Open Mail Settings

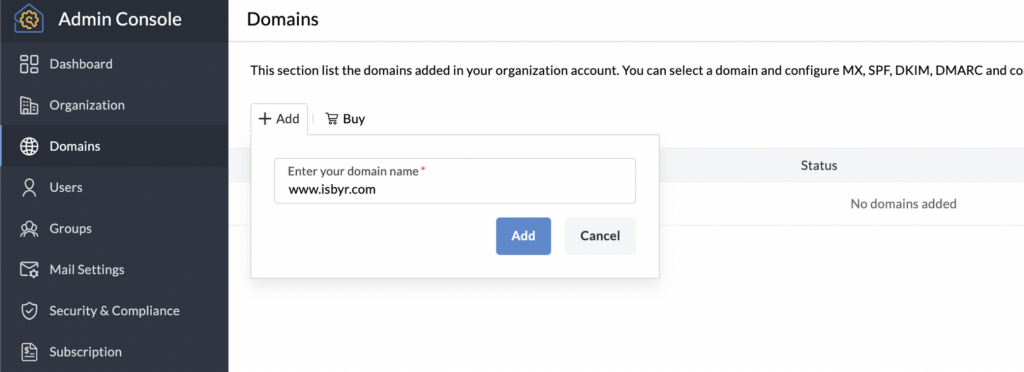pyautogui.click(x=114, y=270)
